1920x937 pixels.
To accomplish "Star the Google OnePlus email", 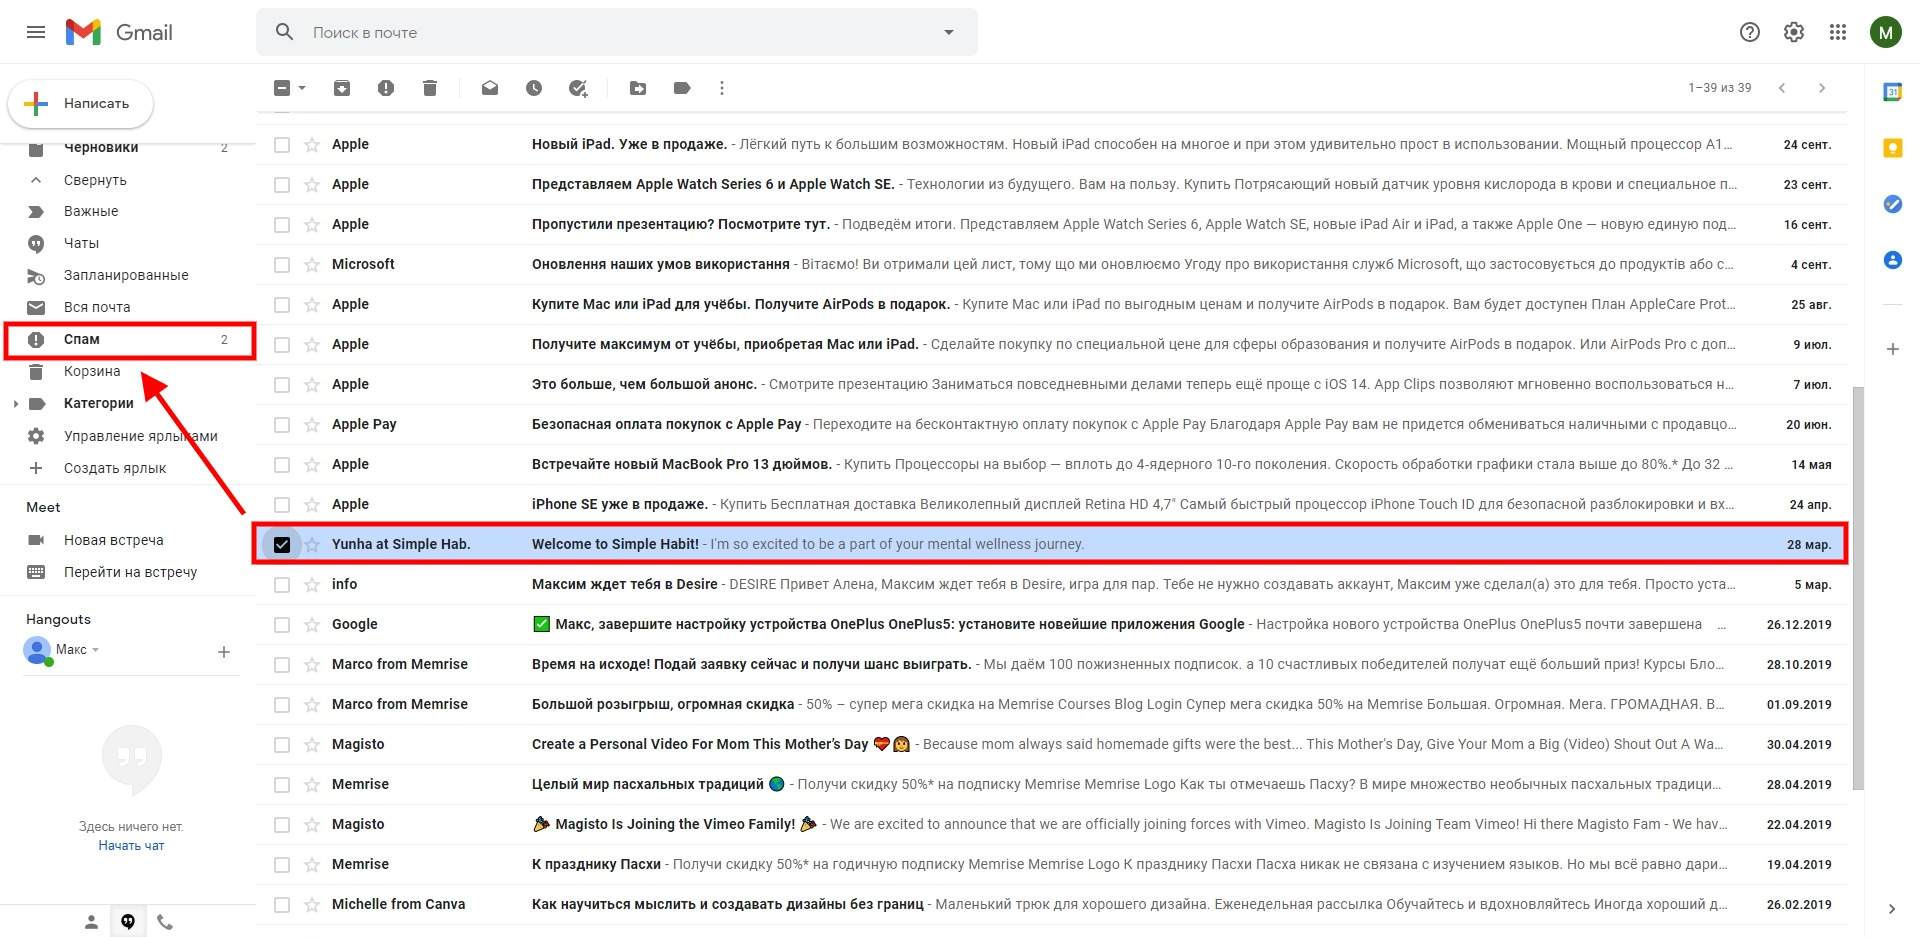I will [312, 624].
